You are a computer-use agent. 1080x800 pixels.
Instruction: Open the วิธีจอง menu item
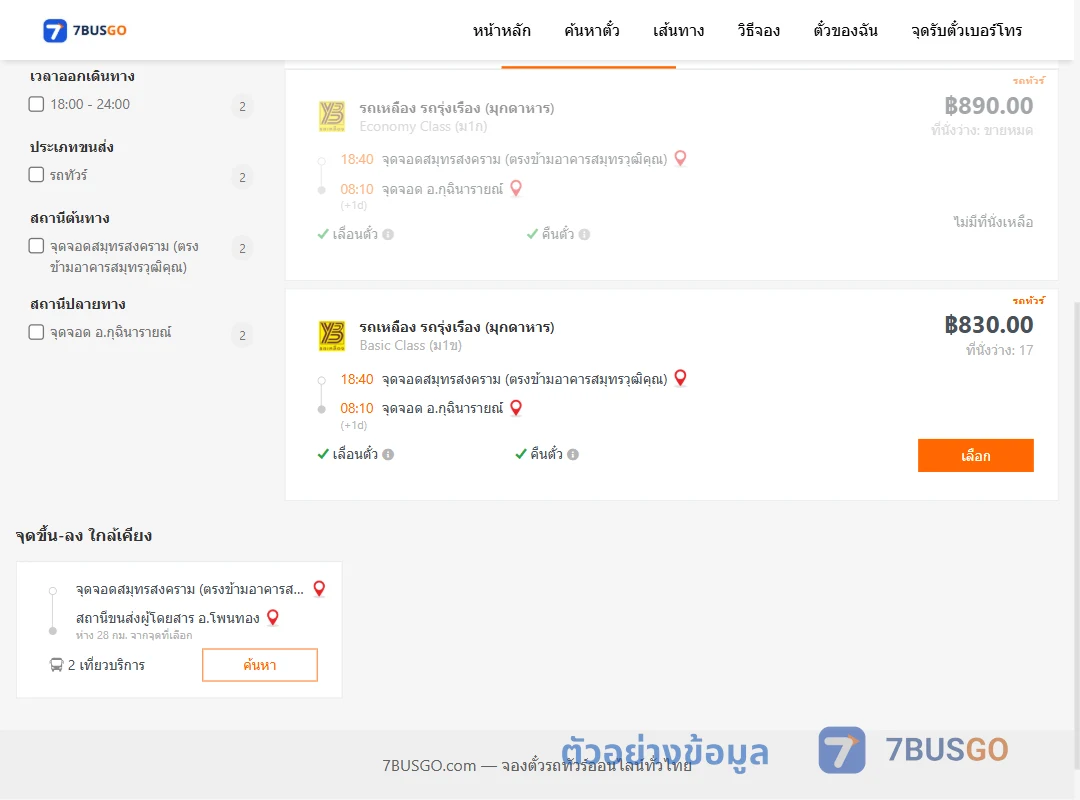click(758, 30)
